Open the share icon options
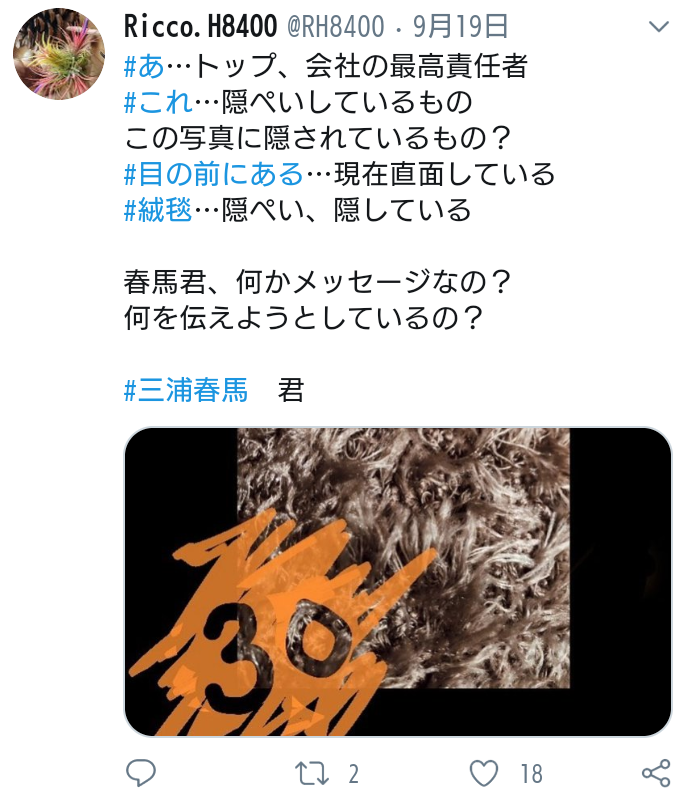 click(656, 773)
